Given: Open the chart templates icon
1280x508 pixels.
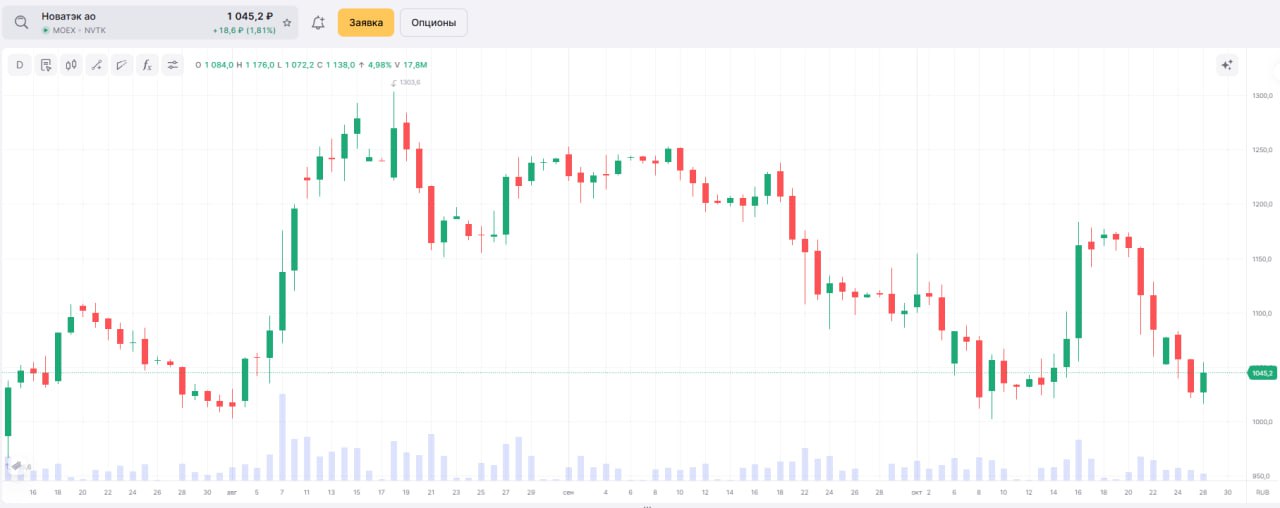Looking at the screenshot, I should [45, 65].
